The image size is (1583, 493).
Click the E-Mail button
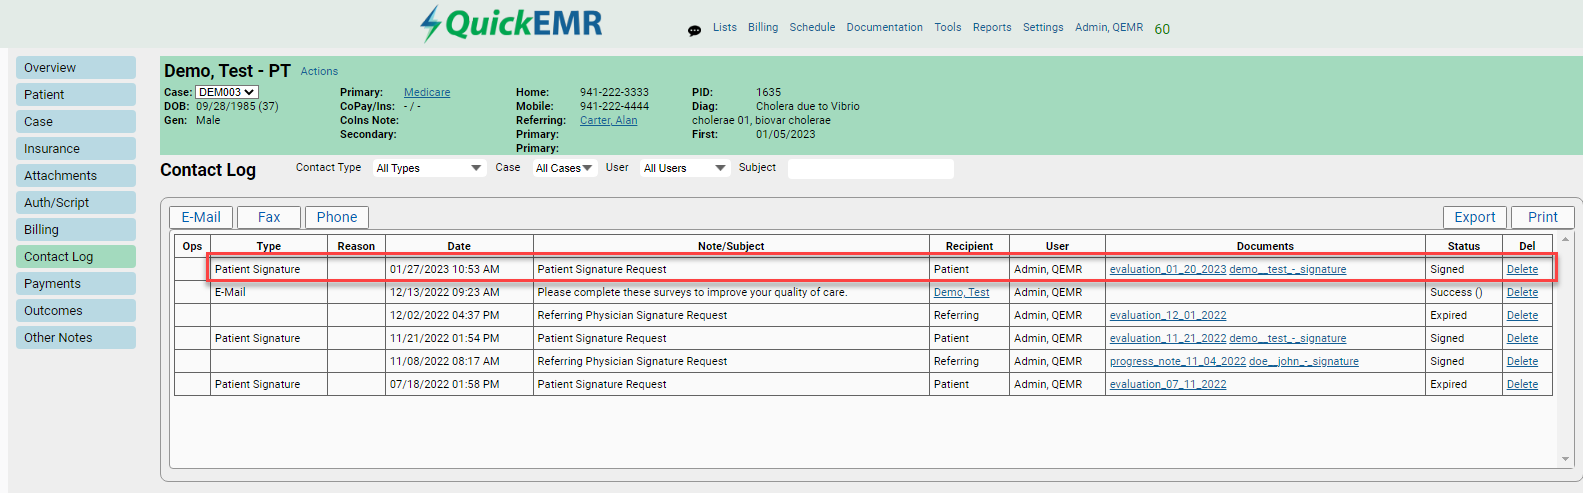[x=201, y=217]
